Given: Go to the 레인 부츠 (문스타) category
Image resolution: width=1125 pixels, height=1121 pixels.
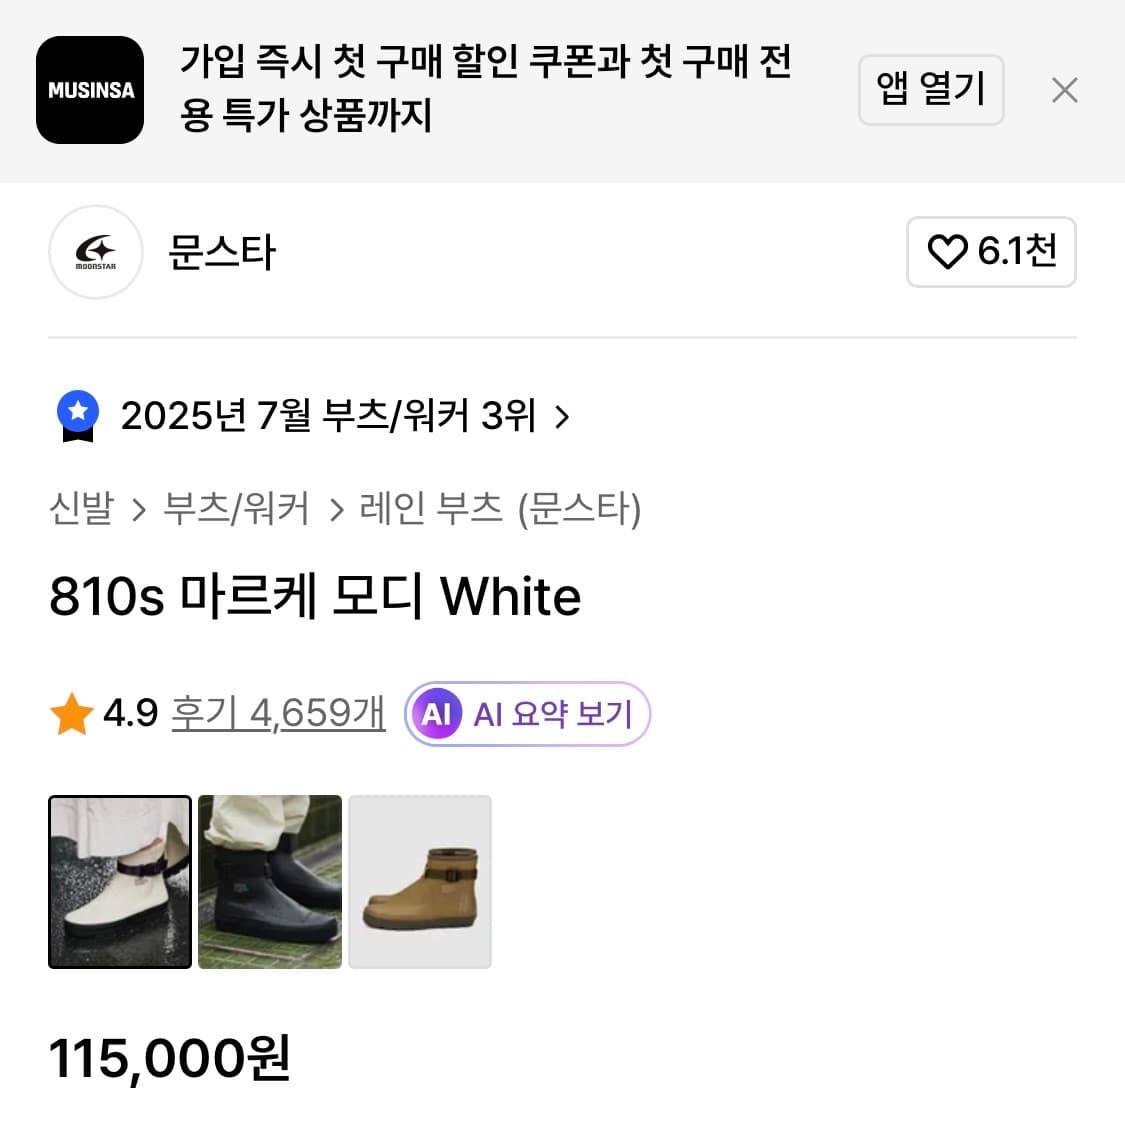Looking at the screenshot, I should tap(500, 509).
